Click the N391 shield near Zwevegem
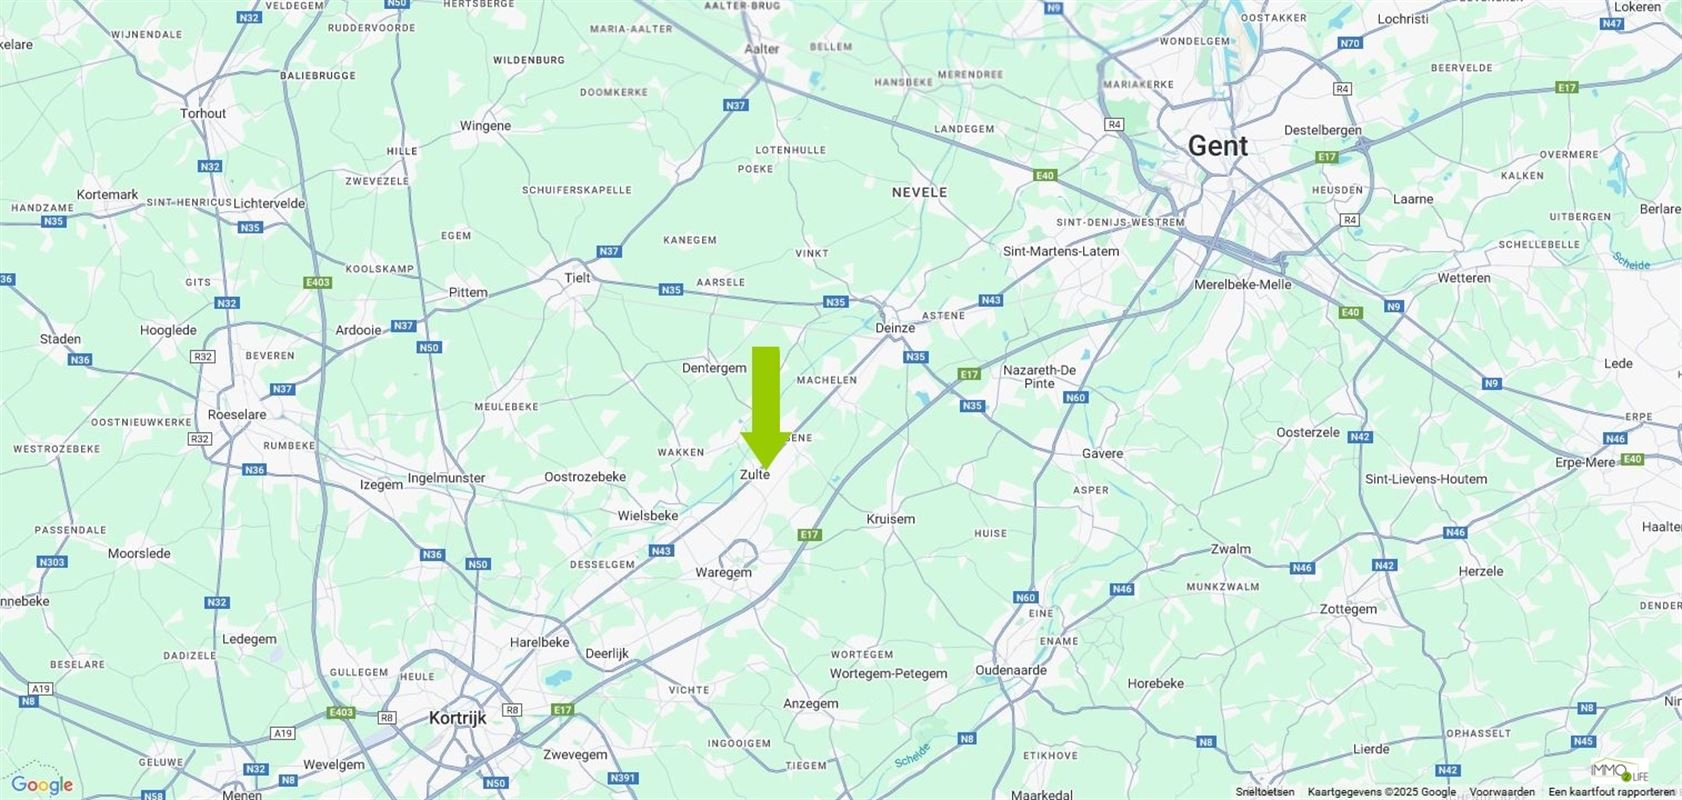Image resolution: width=1682 pixels, height=800 pixels. (x=622, y=778)
